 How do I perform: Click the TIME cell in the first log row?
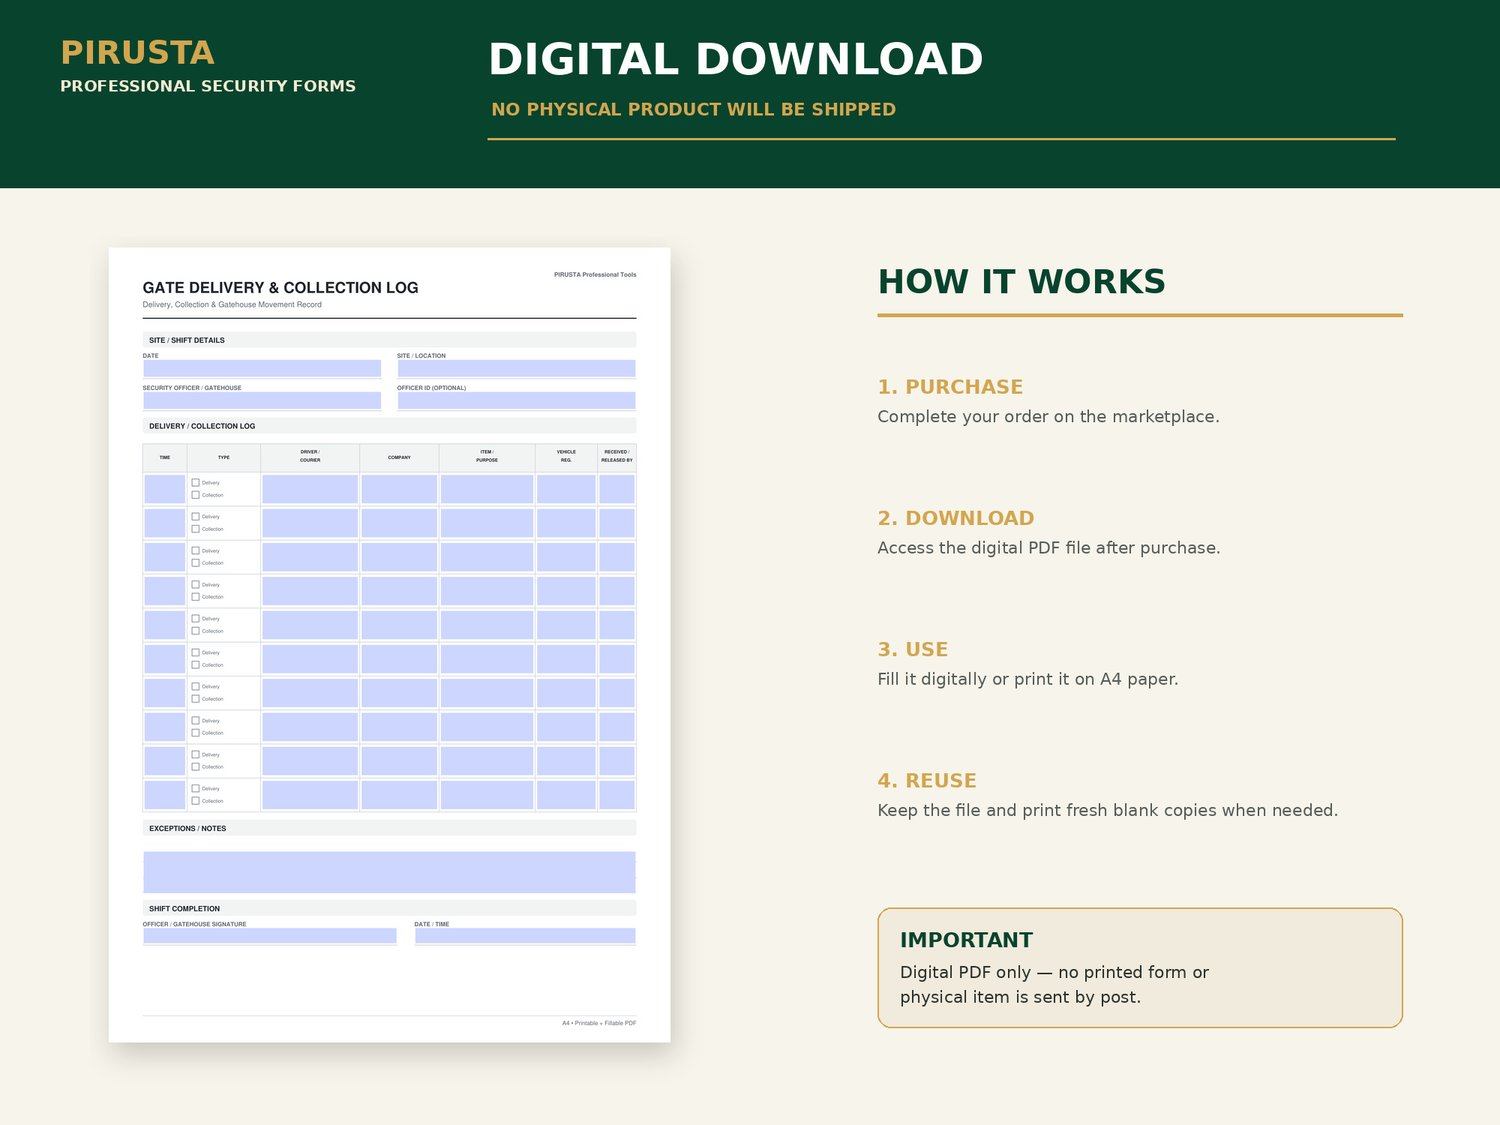coord(165,489)
